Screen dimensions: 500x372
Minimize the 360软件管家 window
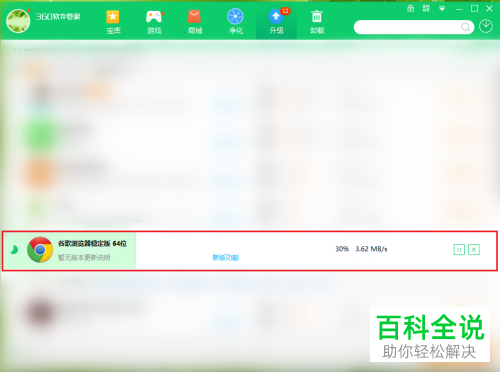click(459, 9)
